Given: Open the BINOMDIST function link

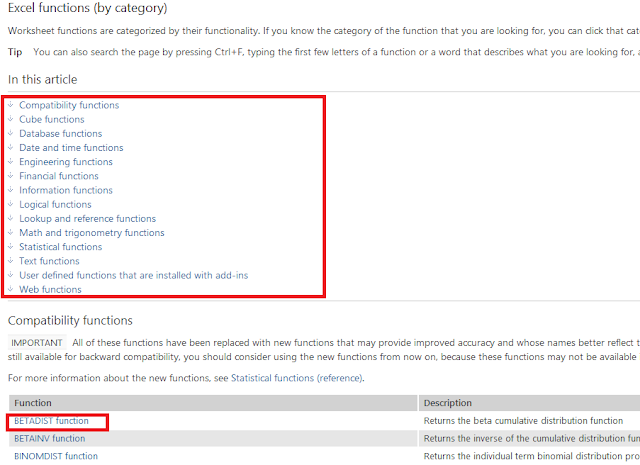Looking at the screenshot, I should [x=56, y=456].
